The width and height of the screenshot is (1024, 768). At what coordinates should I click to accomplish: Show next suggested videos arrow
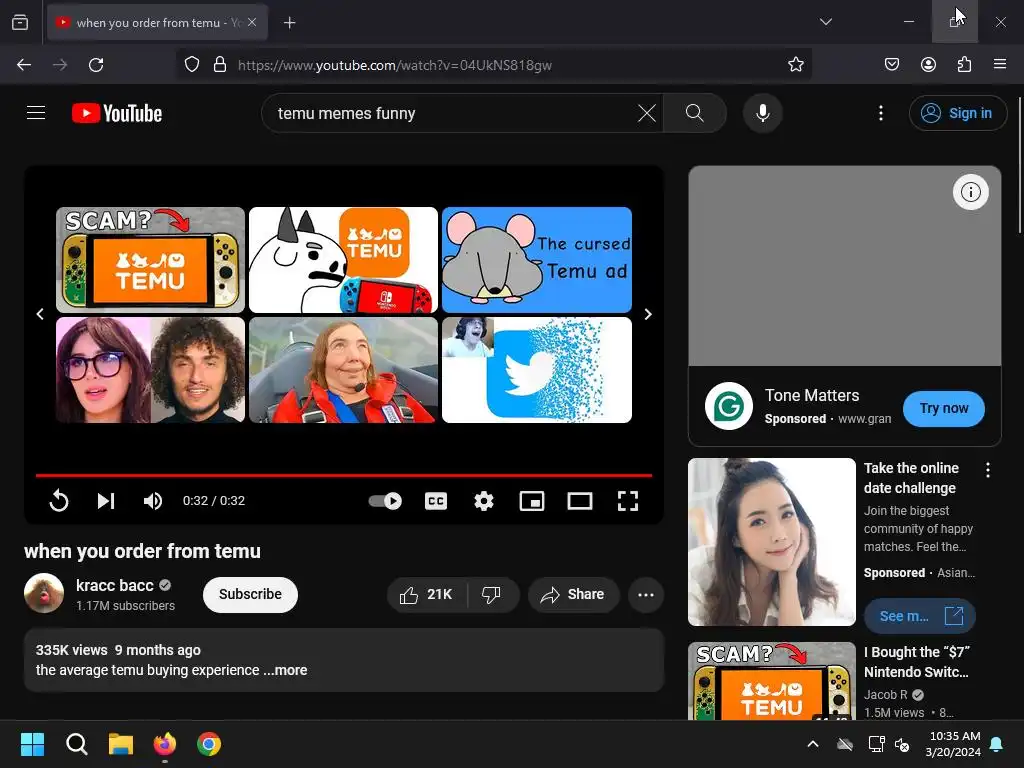click(648, 314)
